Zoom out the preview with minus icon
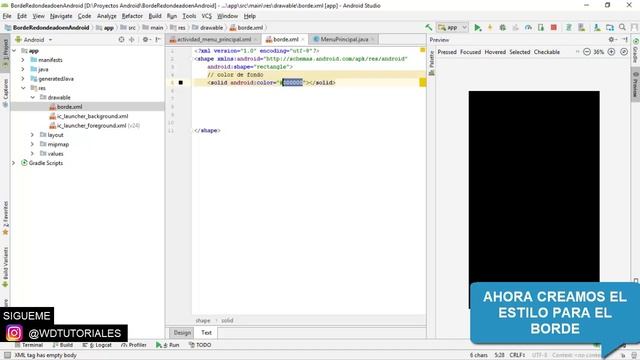The image size is (640, 360). click(x=587, y=52)
